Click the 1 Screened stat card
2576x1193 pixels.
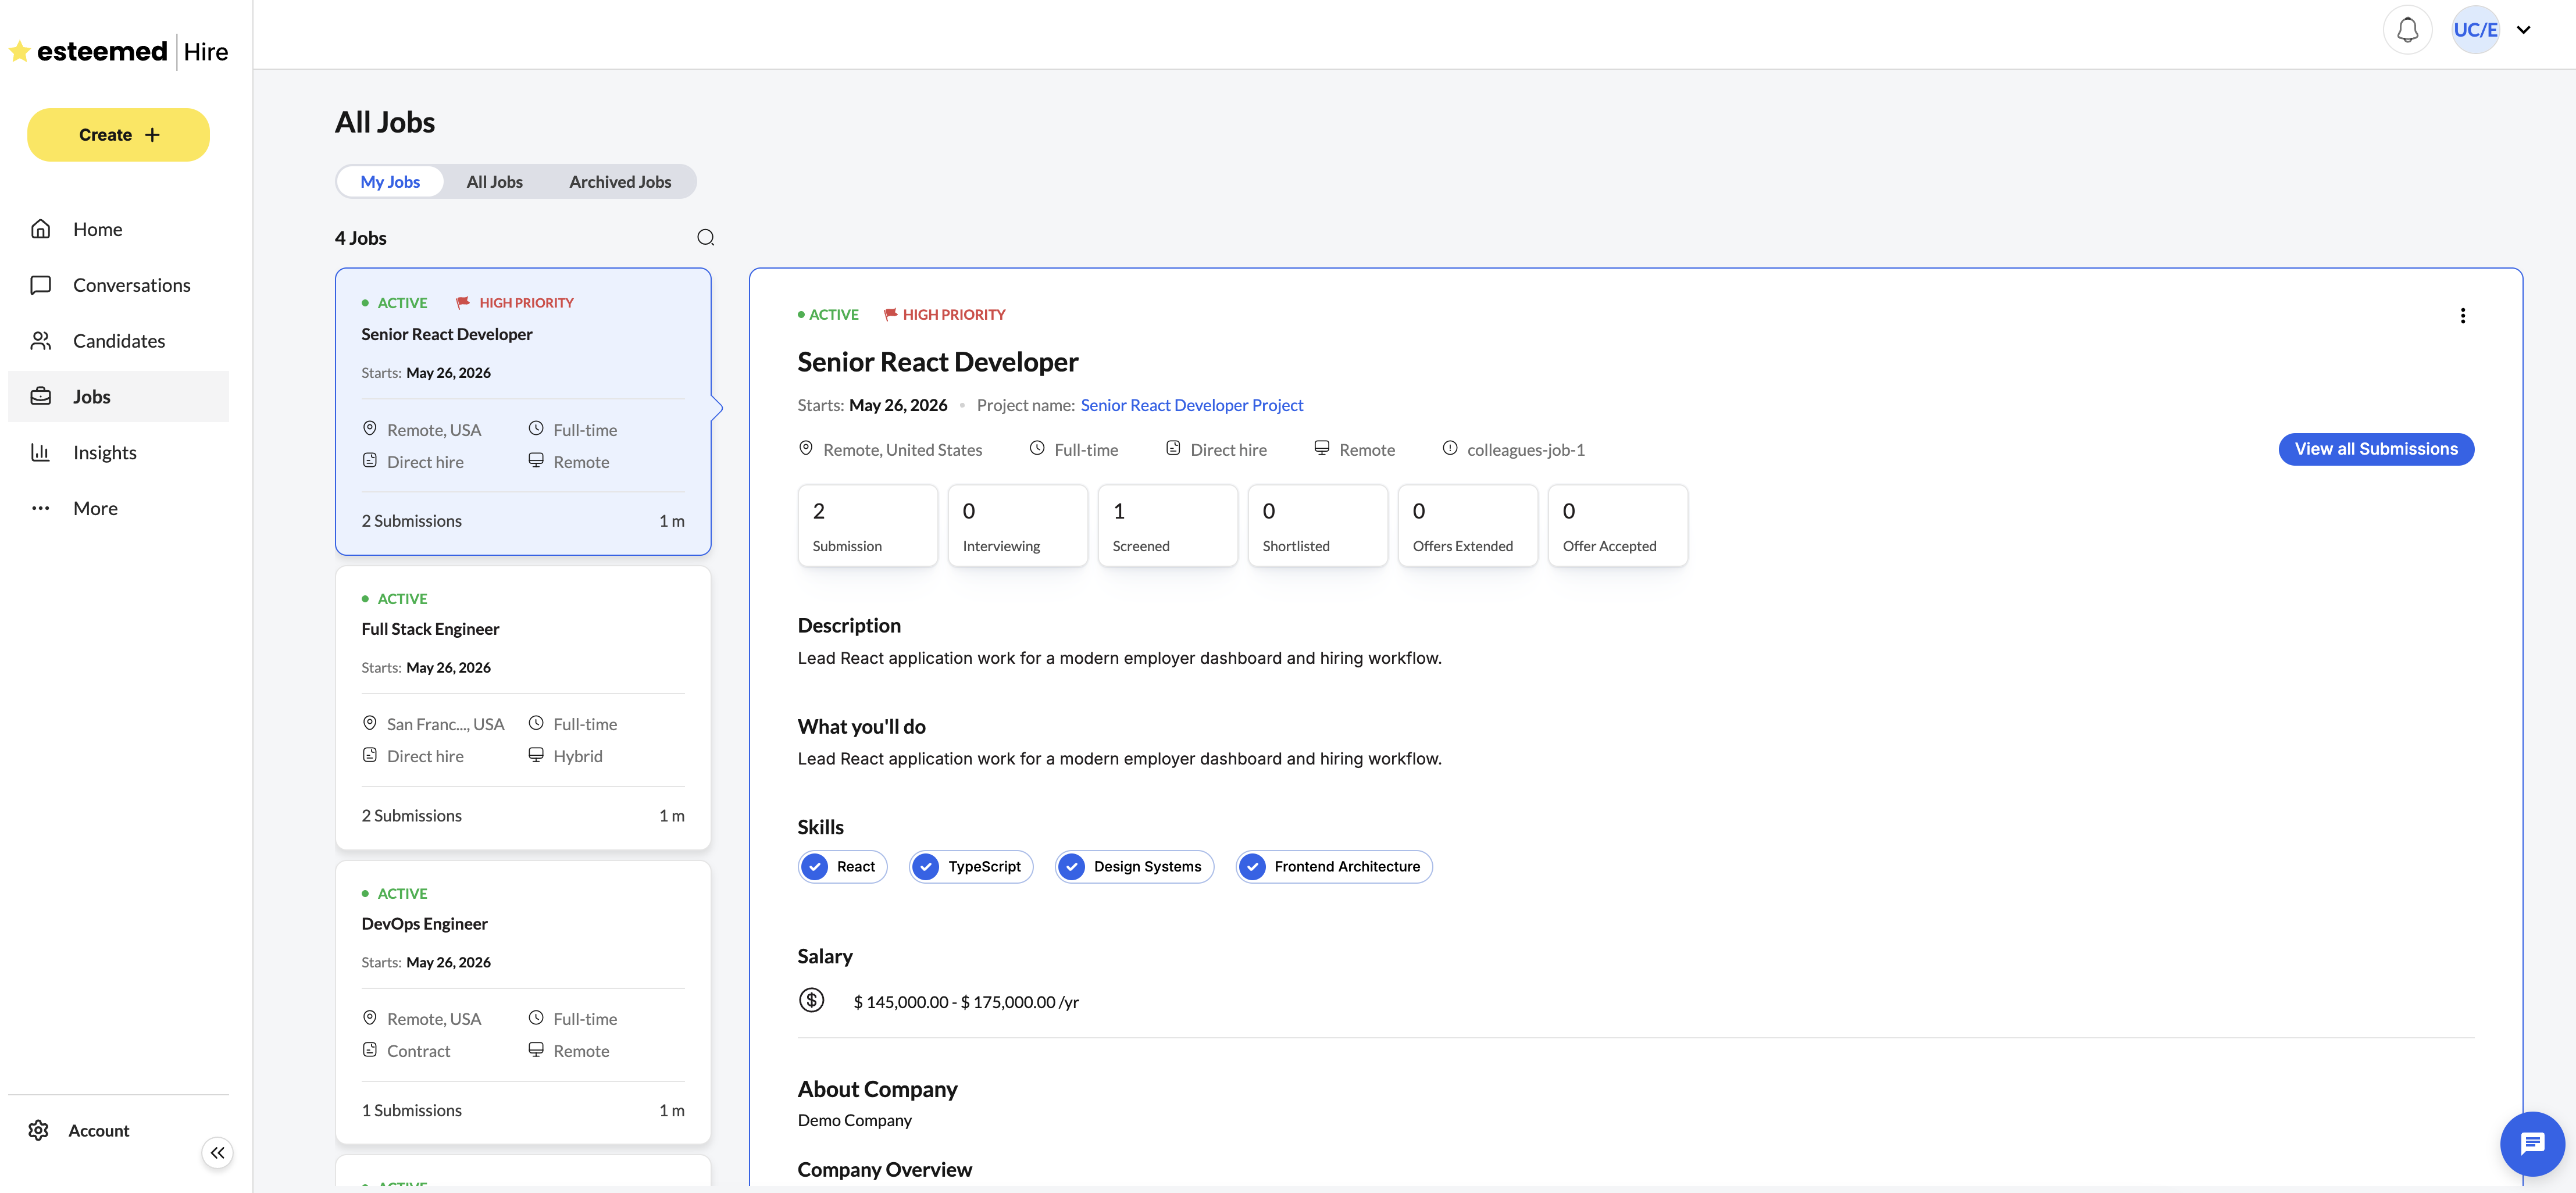coord(1167,526)
